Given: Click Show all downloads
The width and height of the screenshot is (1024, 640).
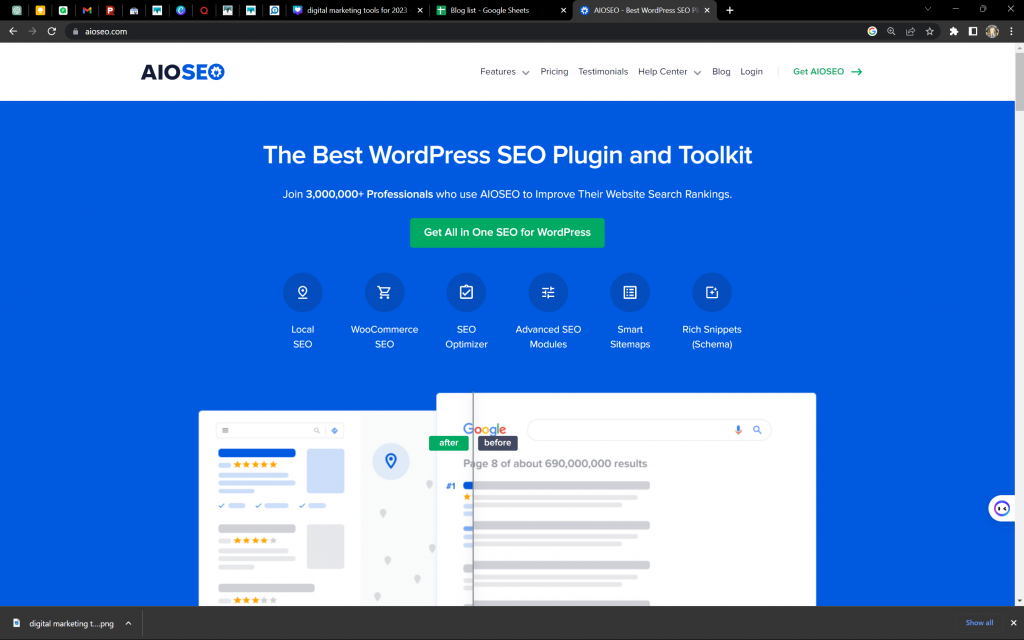Looking at the screenshot, I should pyautogui.click(x=979, y=623).
